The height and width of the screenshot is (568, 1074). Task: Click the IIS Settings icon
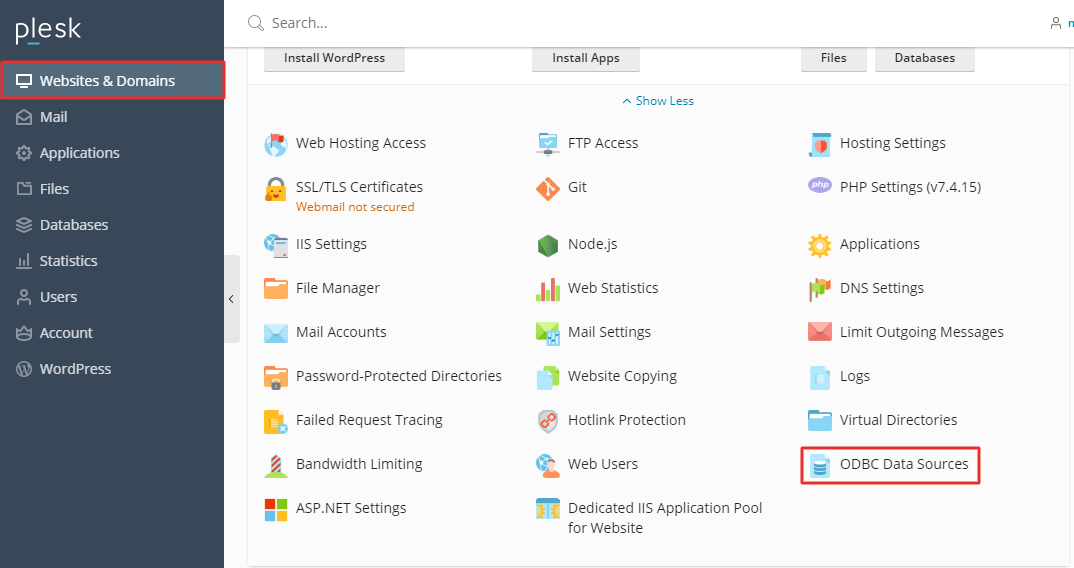coord(275,245)
